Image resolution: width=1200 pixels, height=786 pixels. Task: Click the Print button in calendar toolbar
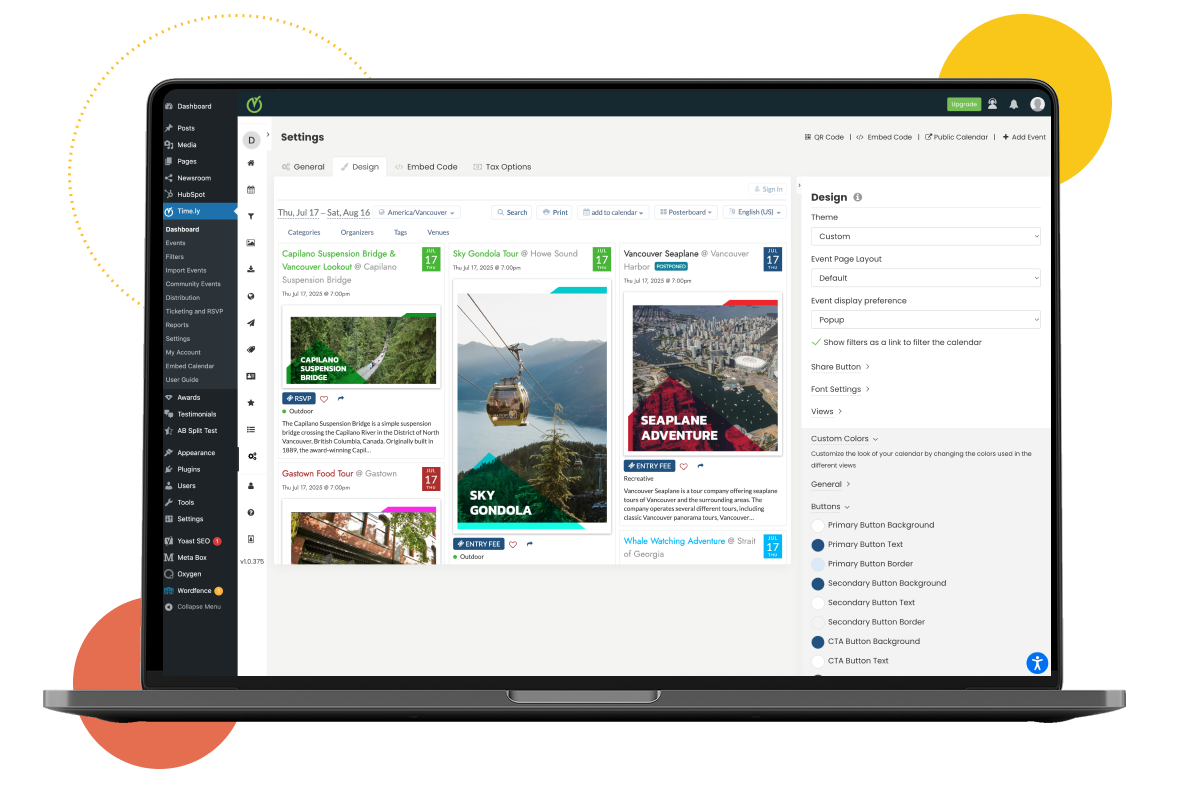tap(555, 212)
